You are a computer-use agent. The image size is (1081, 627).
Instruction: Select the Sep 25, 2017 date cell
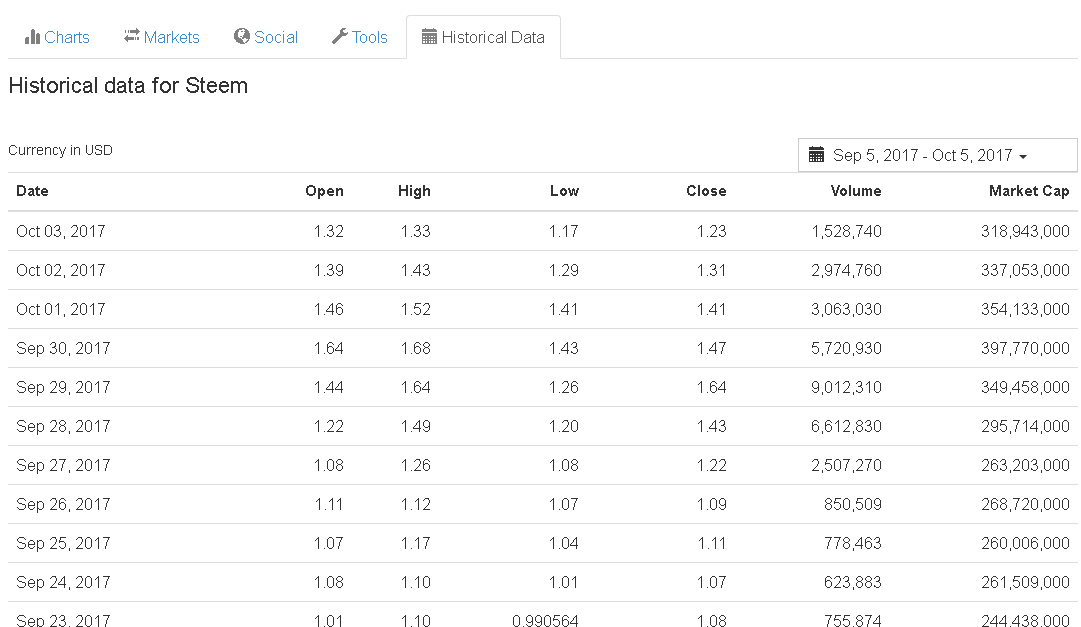point(63,543)
